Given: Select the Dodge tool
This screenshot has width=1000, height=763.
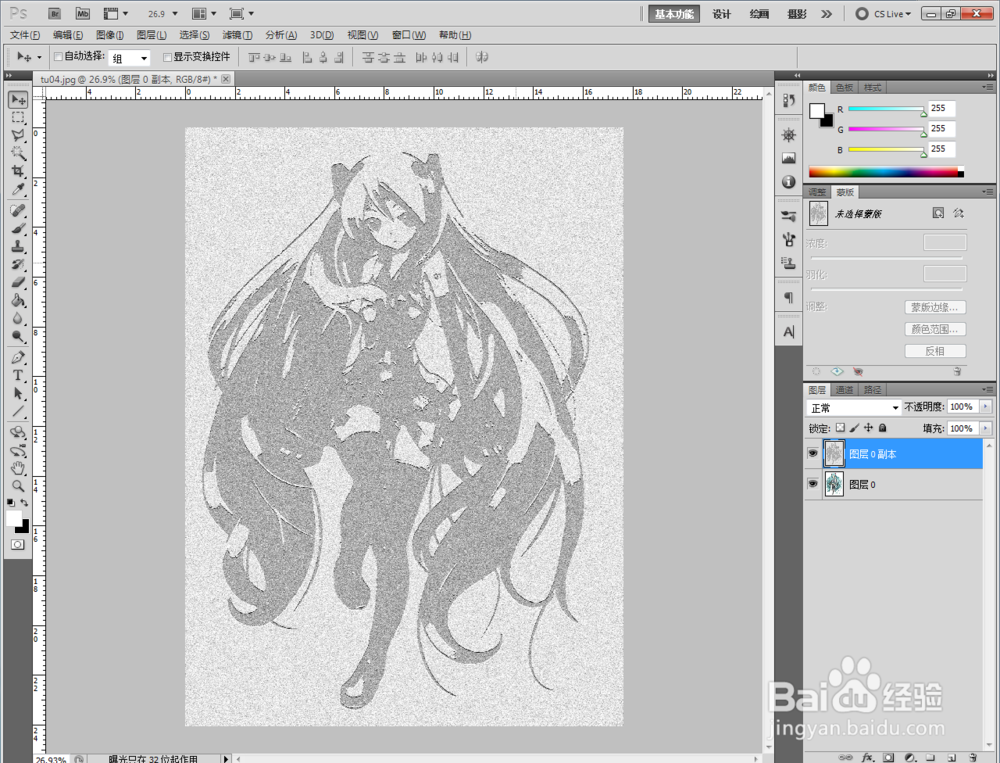Looking at the screenshot, I should click(18, 336).
